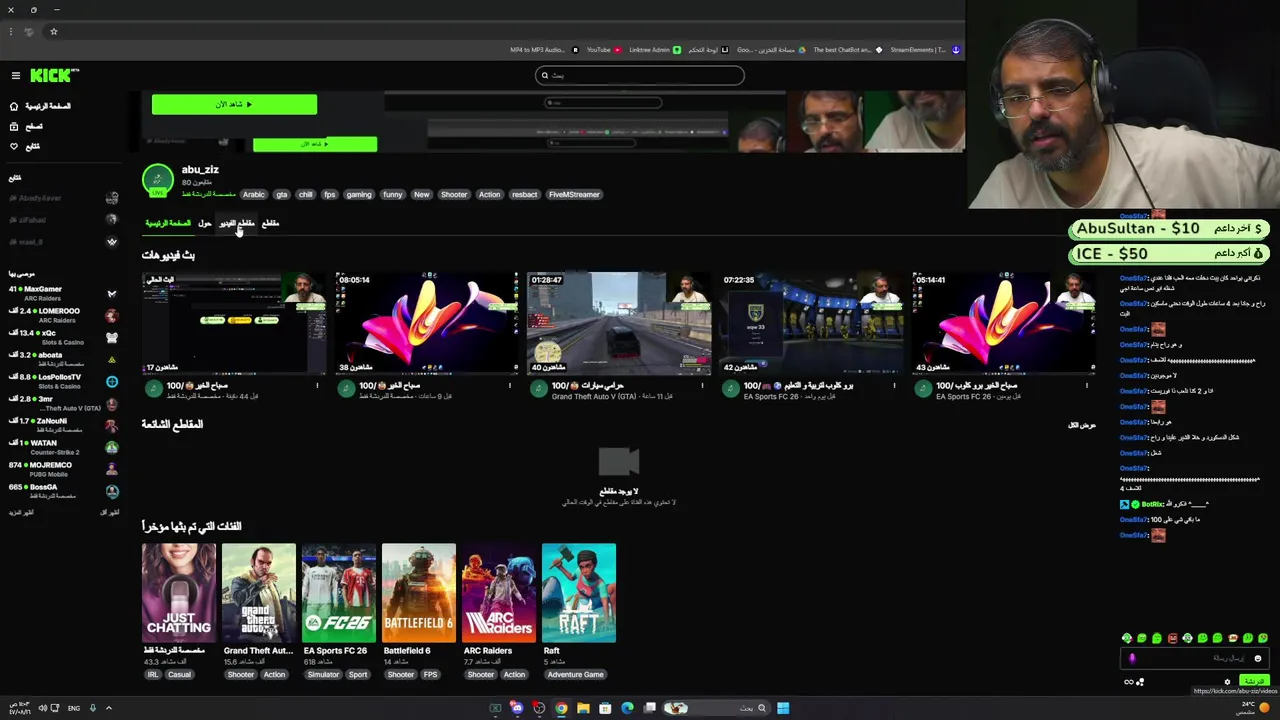This screenshot has height=720, width=1280.
Task: Click the angry red emote in chat bar
Action: 1172,638
